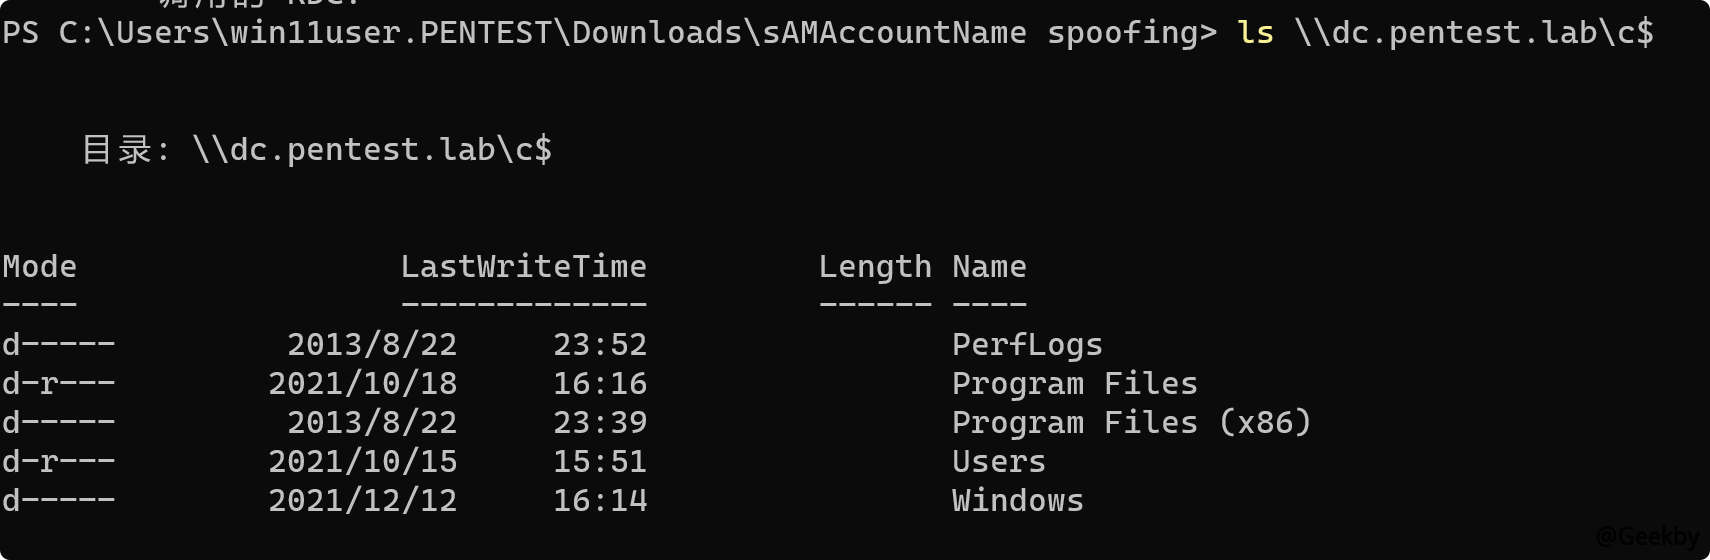Image resolution: width=1710 pixels, height=560 pixels.
Task: Click the mode string of the Users row
Action: coord(58,462)
